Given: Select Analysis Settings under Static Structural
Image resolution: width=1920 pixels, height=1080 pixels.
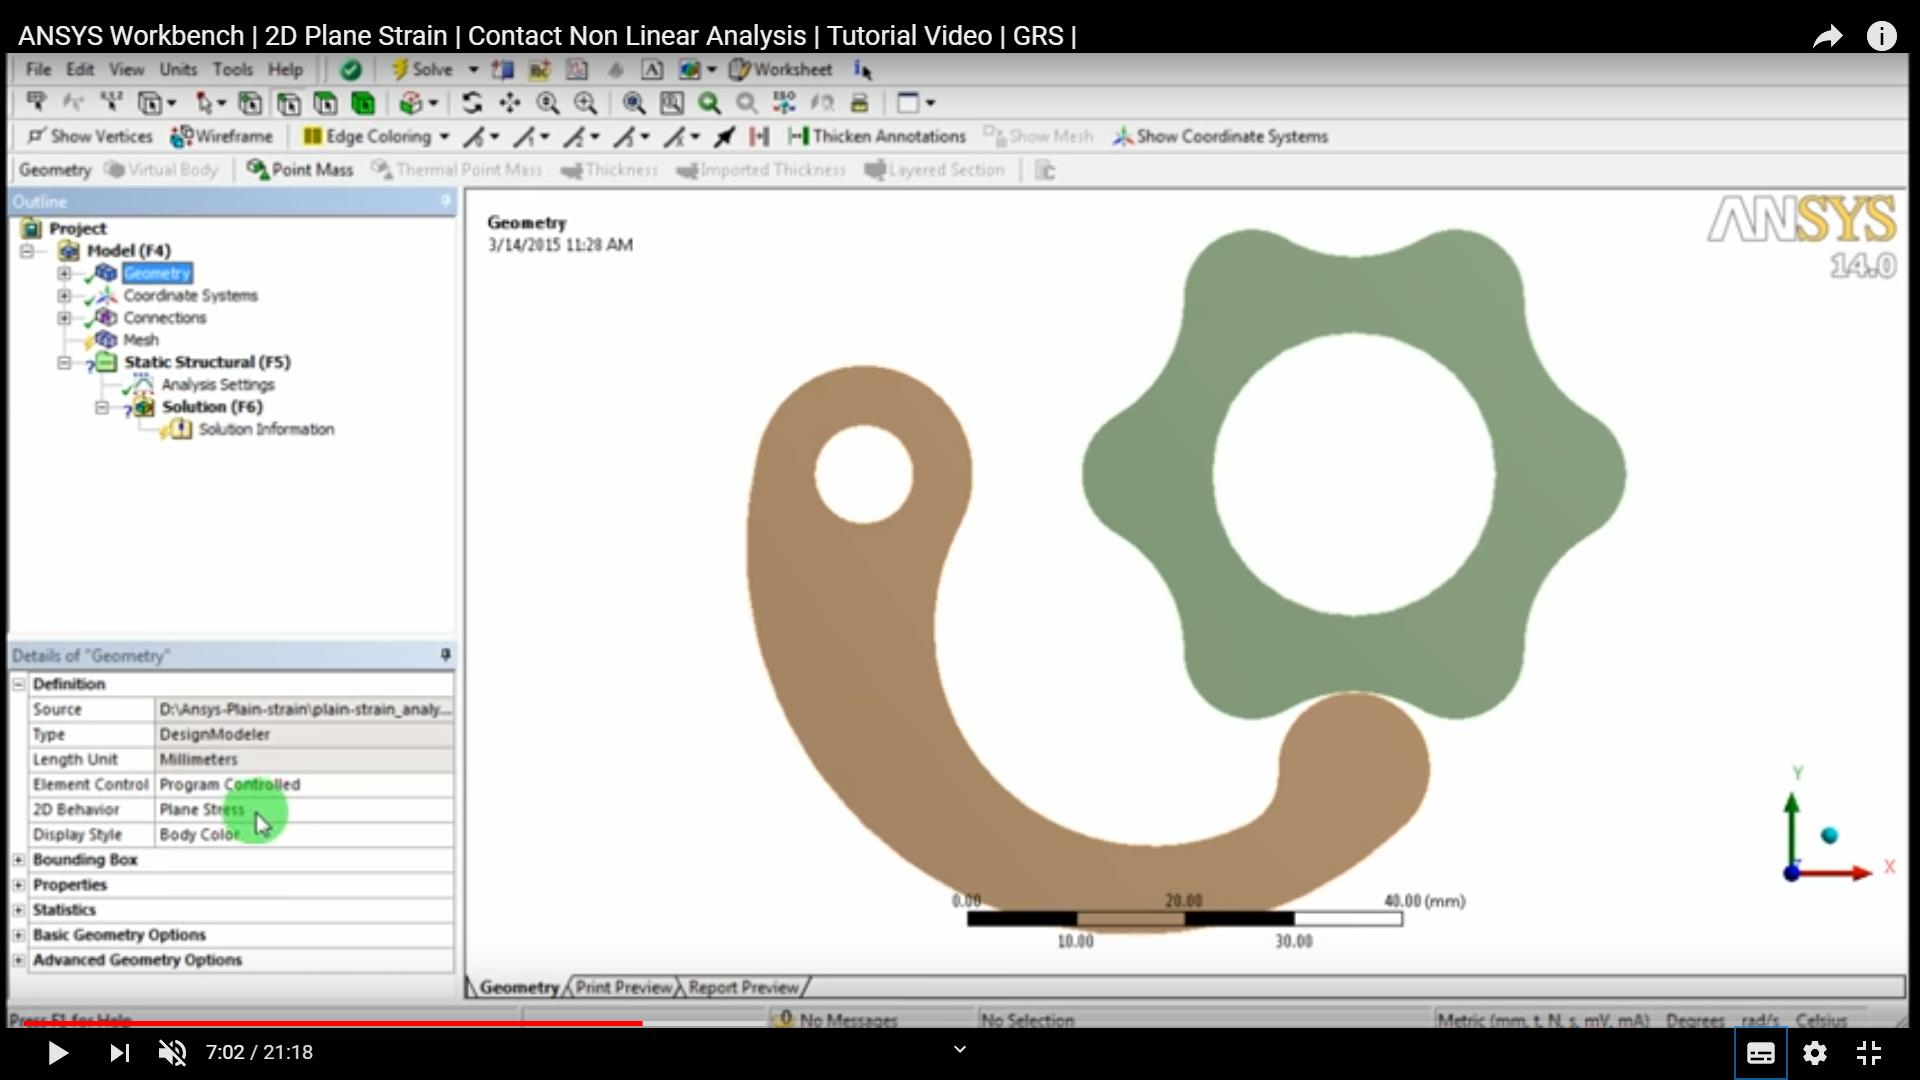Looking at the screenshot, I should (x=216, y=384).
